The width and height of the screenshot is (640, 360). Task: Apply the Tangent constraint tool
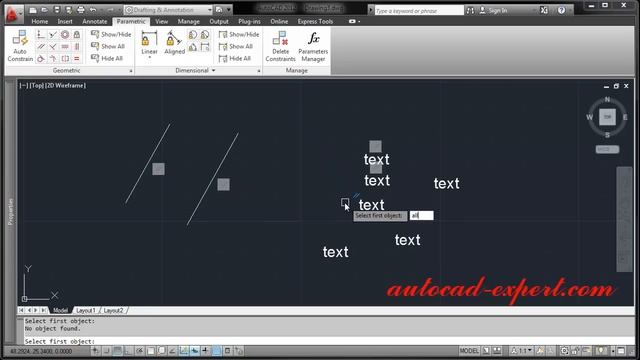(41, 59)
